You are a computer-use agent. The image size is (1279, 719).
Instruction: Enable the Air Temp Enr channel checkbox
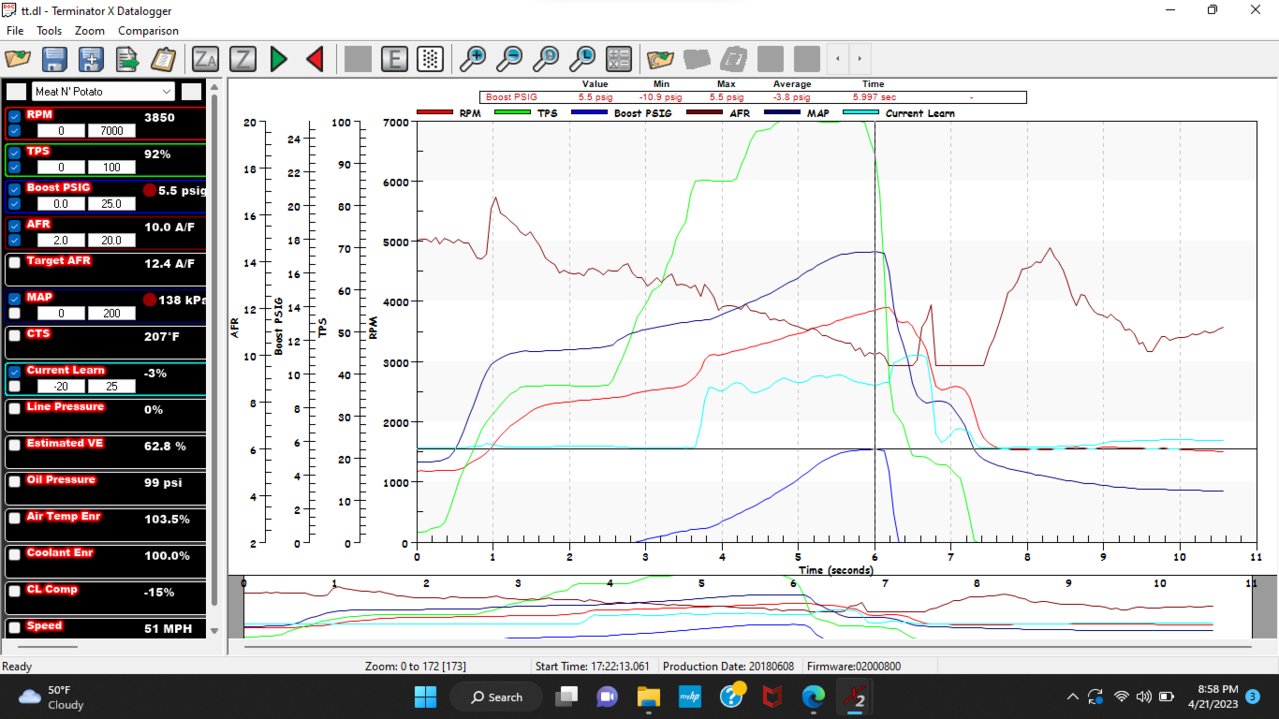(x=15, y=518)
